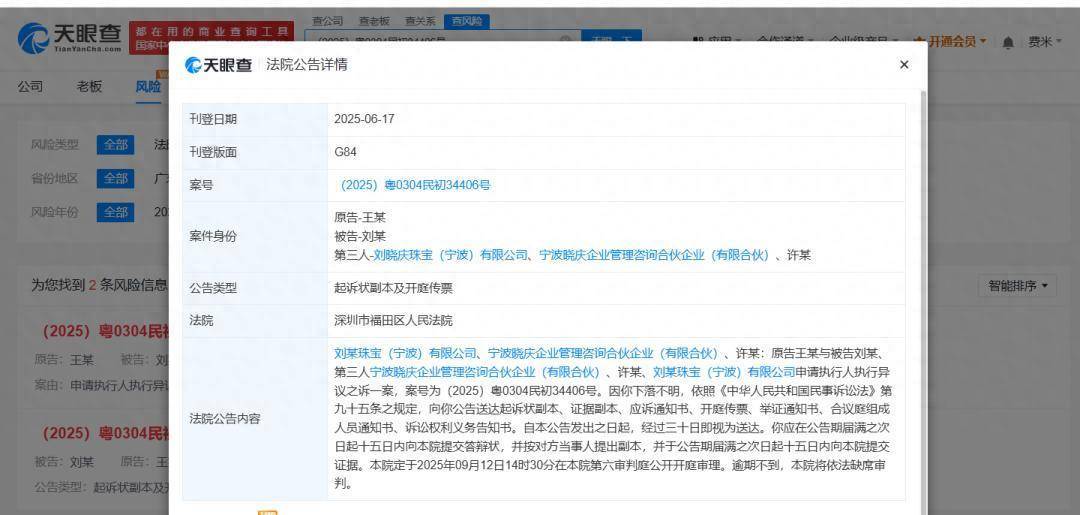Select the 查关系 search tab
1080x515 pixels.
pos(420,21)
